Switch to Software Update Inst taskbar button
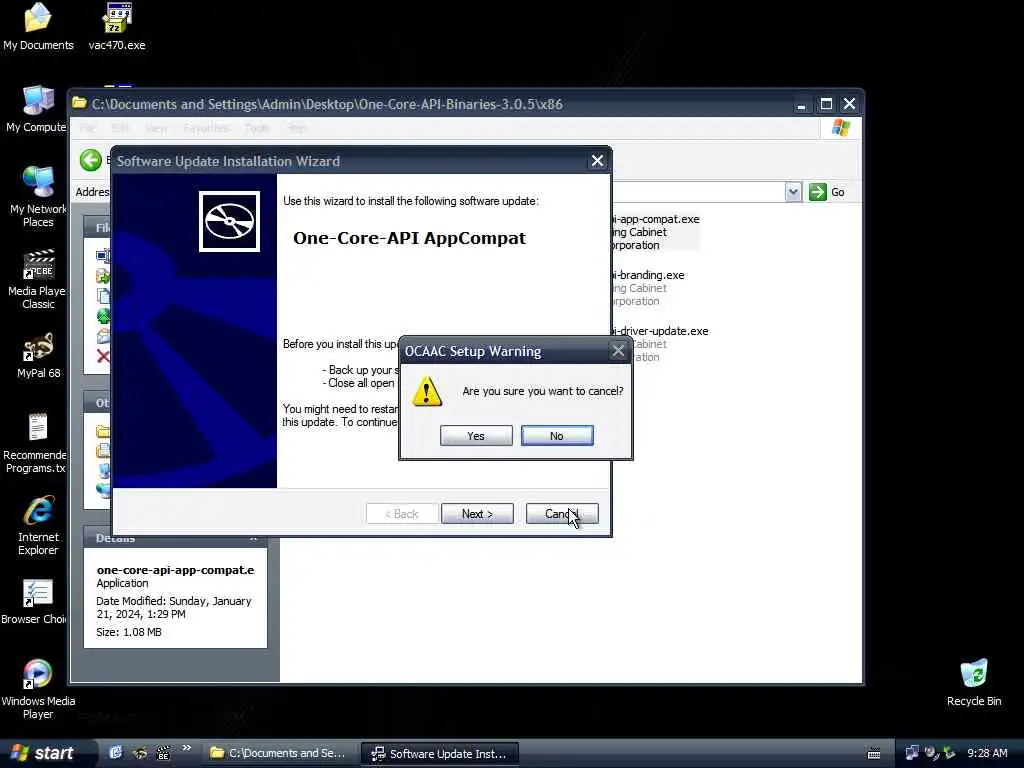This screenshot has height=768, width=1024. (440, 754)
